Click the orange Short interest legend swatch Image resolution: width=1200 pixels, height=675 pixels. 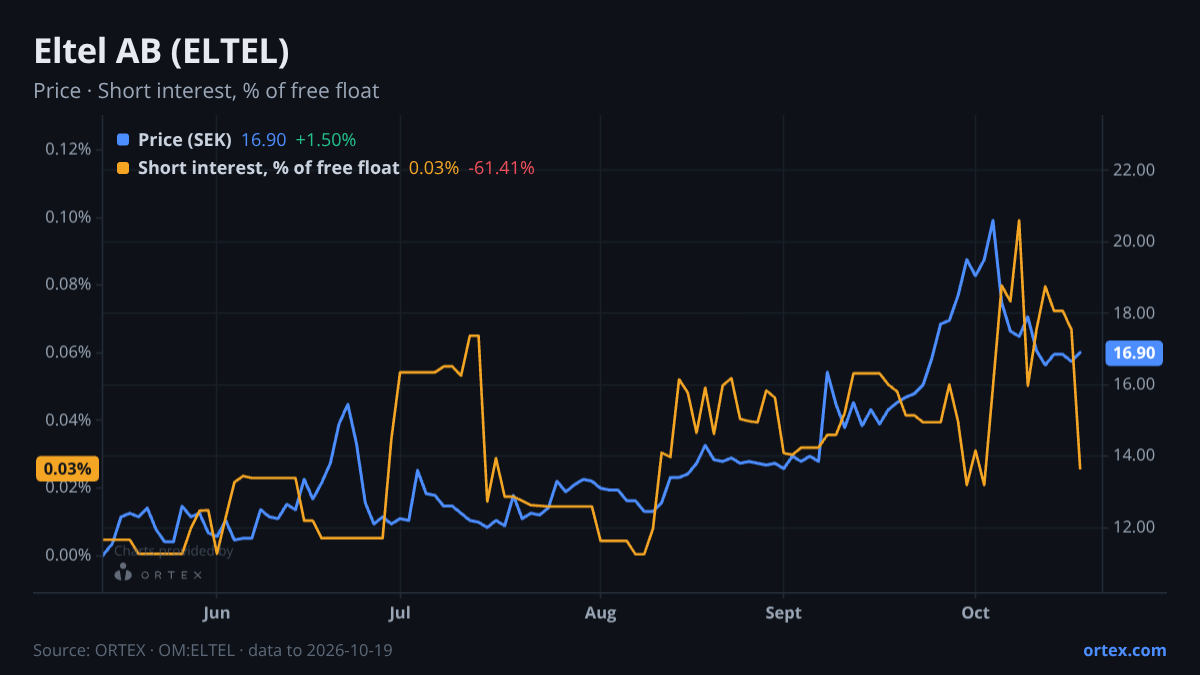coord(123,168)
